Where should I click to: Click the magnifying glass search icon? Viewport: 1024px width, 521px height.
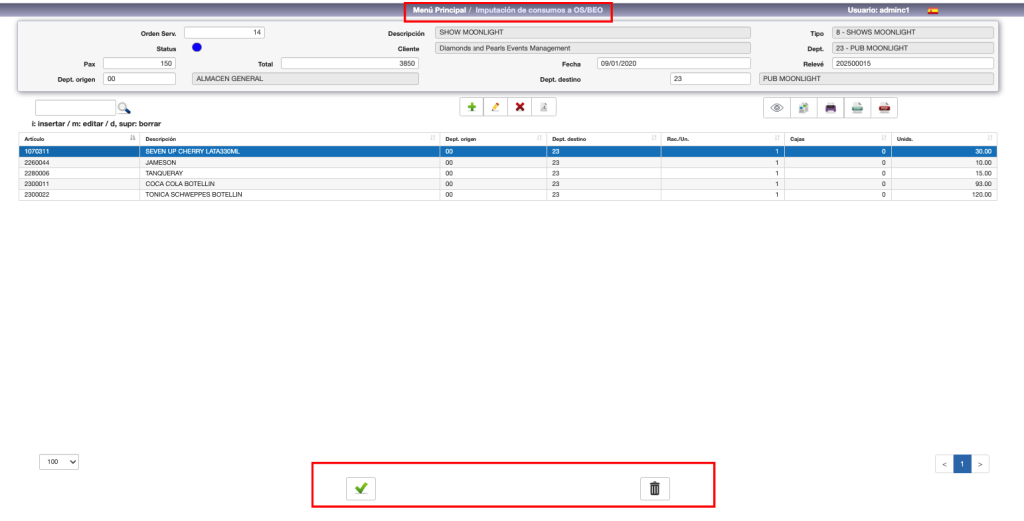124,108
